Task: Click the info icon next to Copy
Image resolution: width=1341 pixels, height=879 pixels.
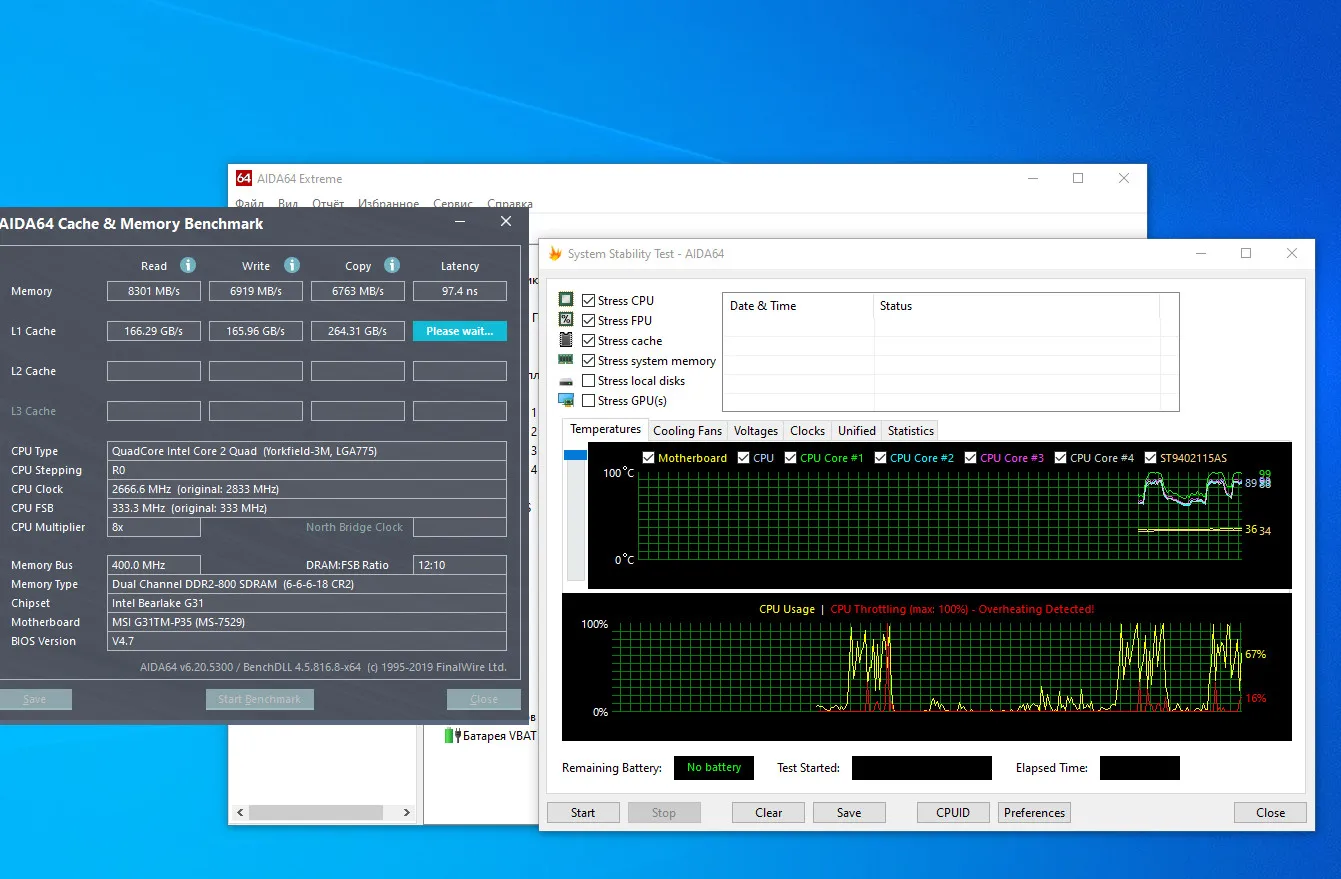Action: (392, 265)
